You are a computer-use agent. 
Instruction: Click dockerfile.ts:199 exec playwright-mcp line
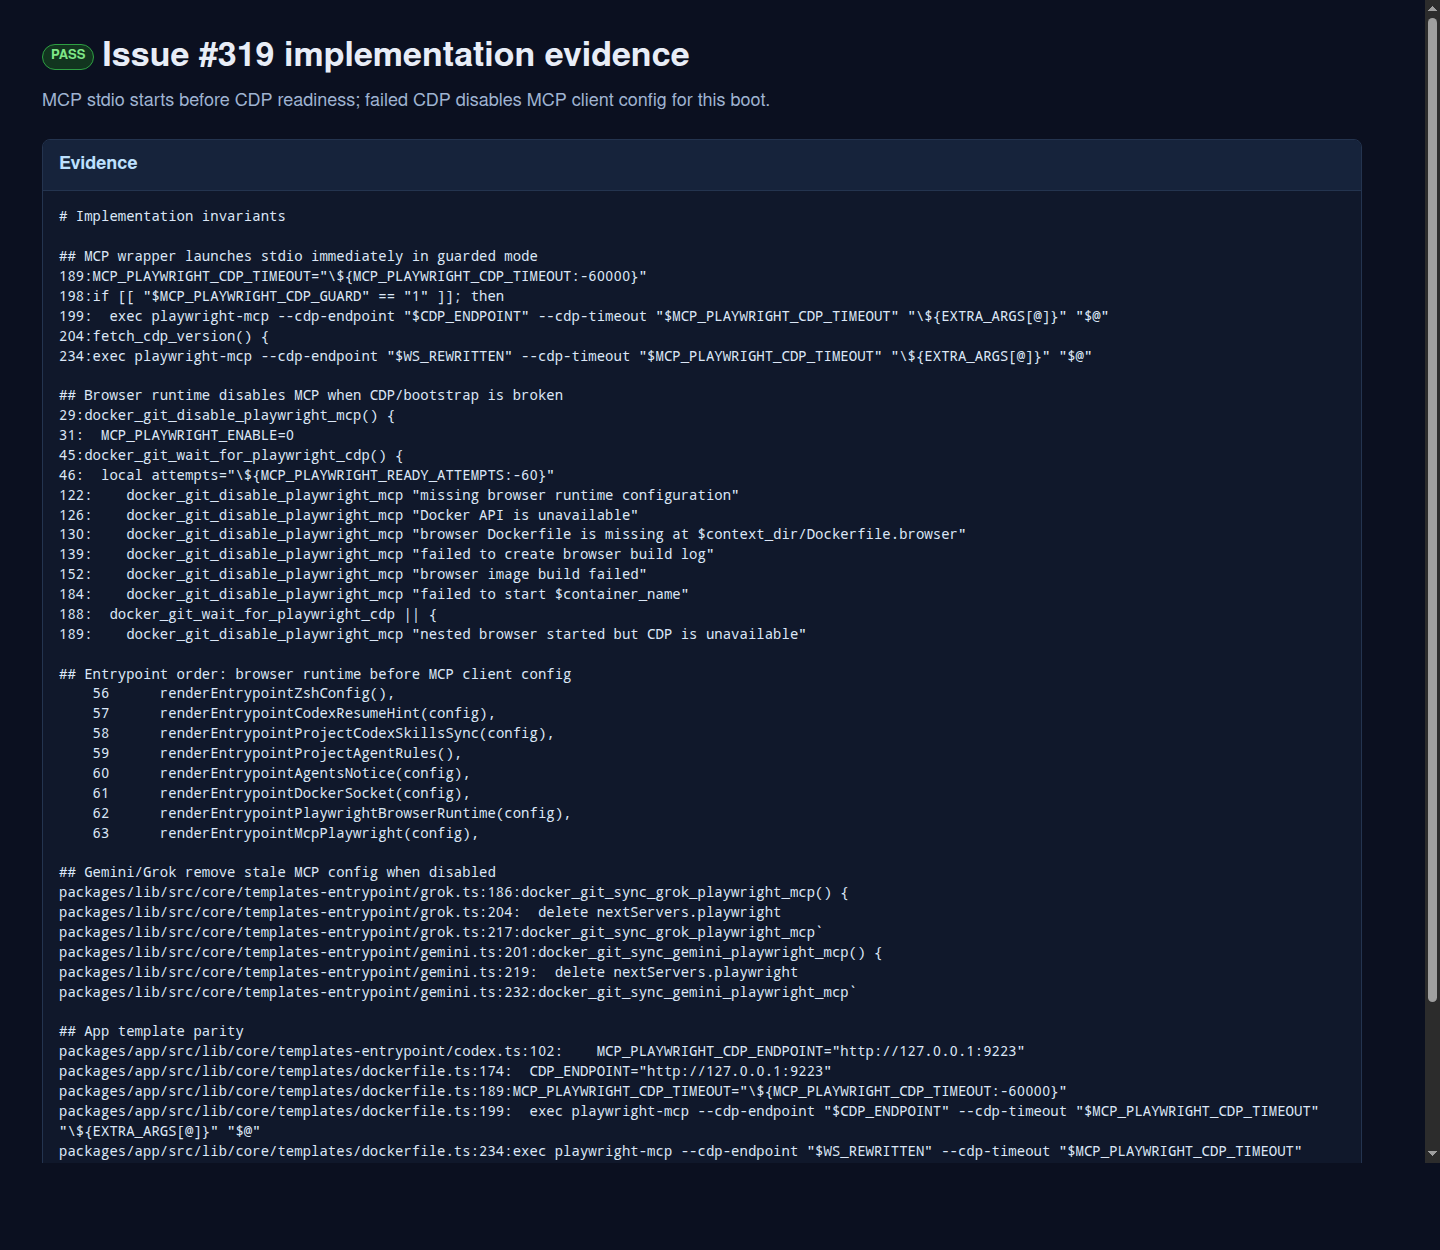point(689,1122)
